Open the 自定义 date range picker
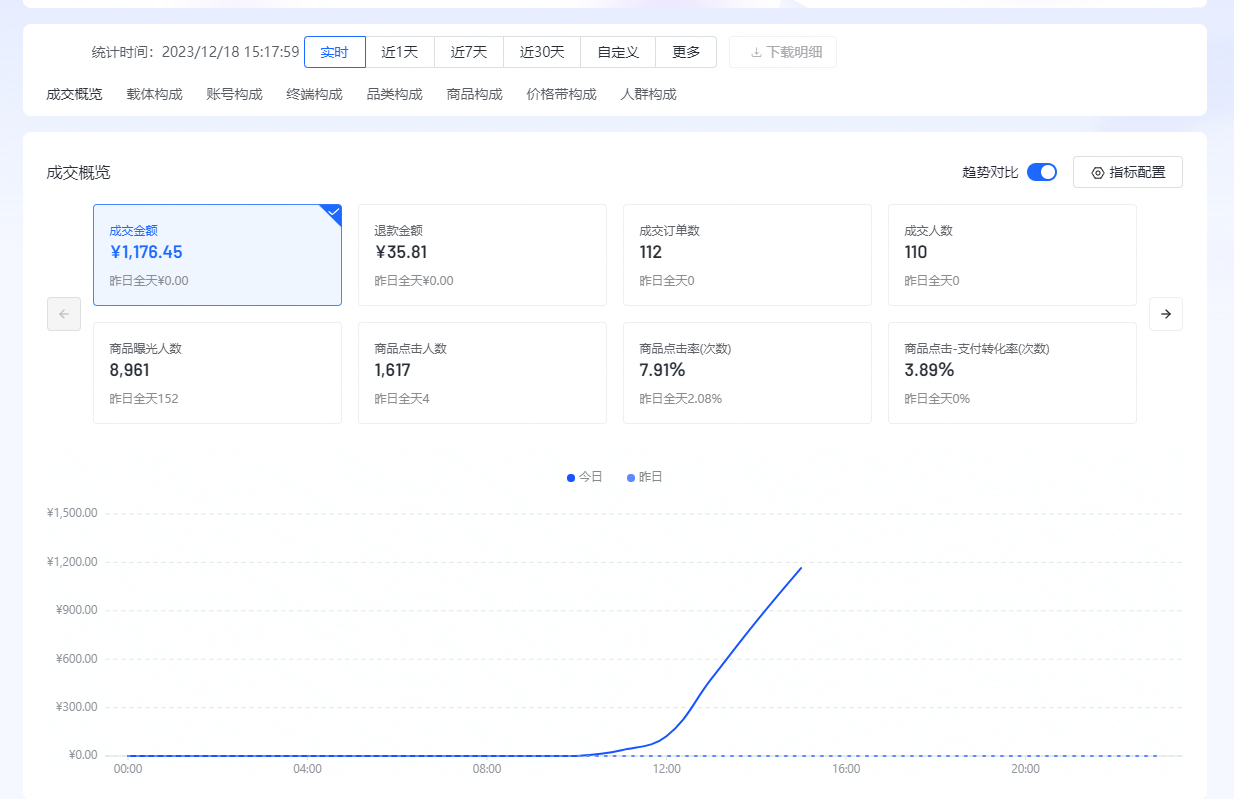Viewport: 1234px width, 799px height. (x=618, y=52)
